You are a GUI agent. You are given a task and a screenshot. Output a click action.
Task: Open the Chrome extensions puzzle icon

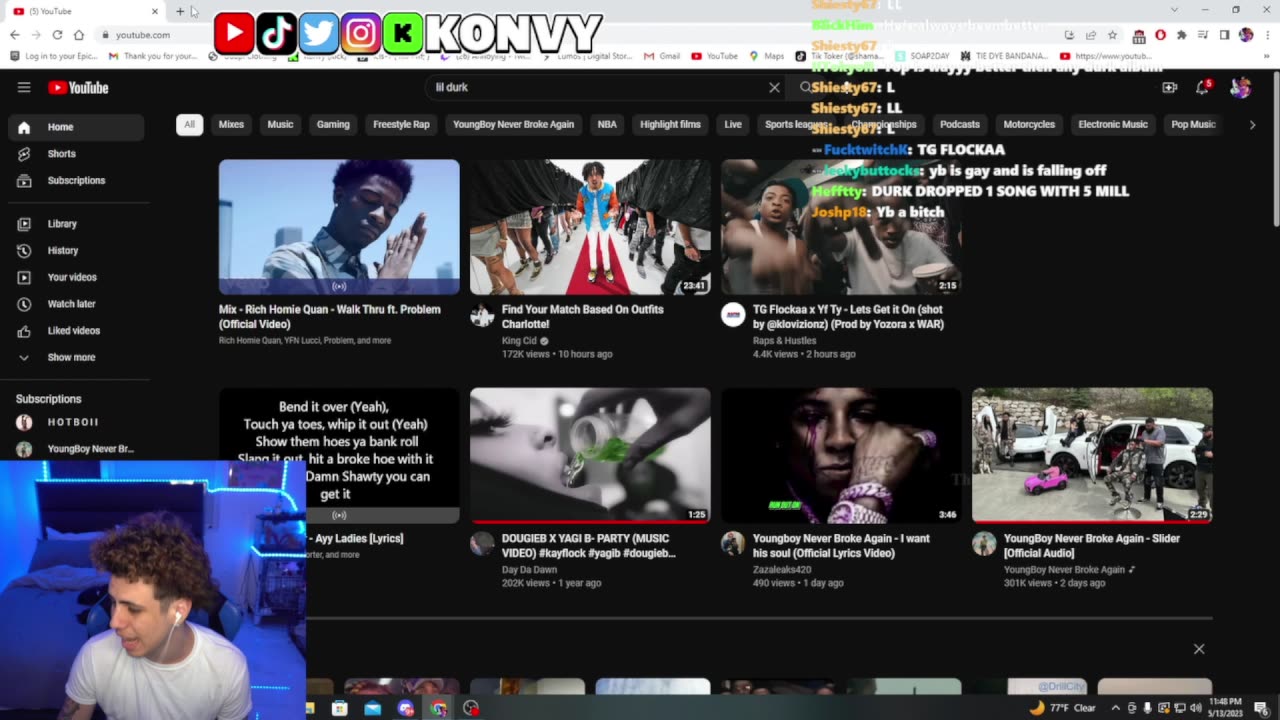1181,35
